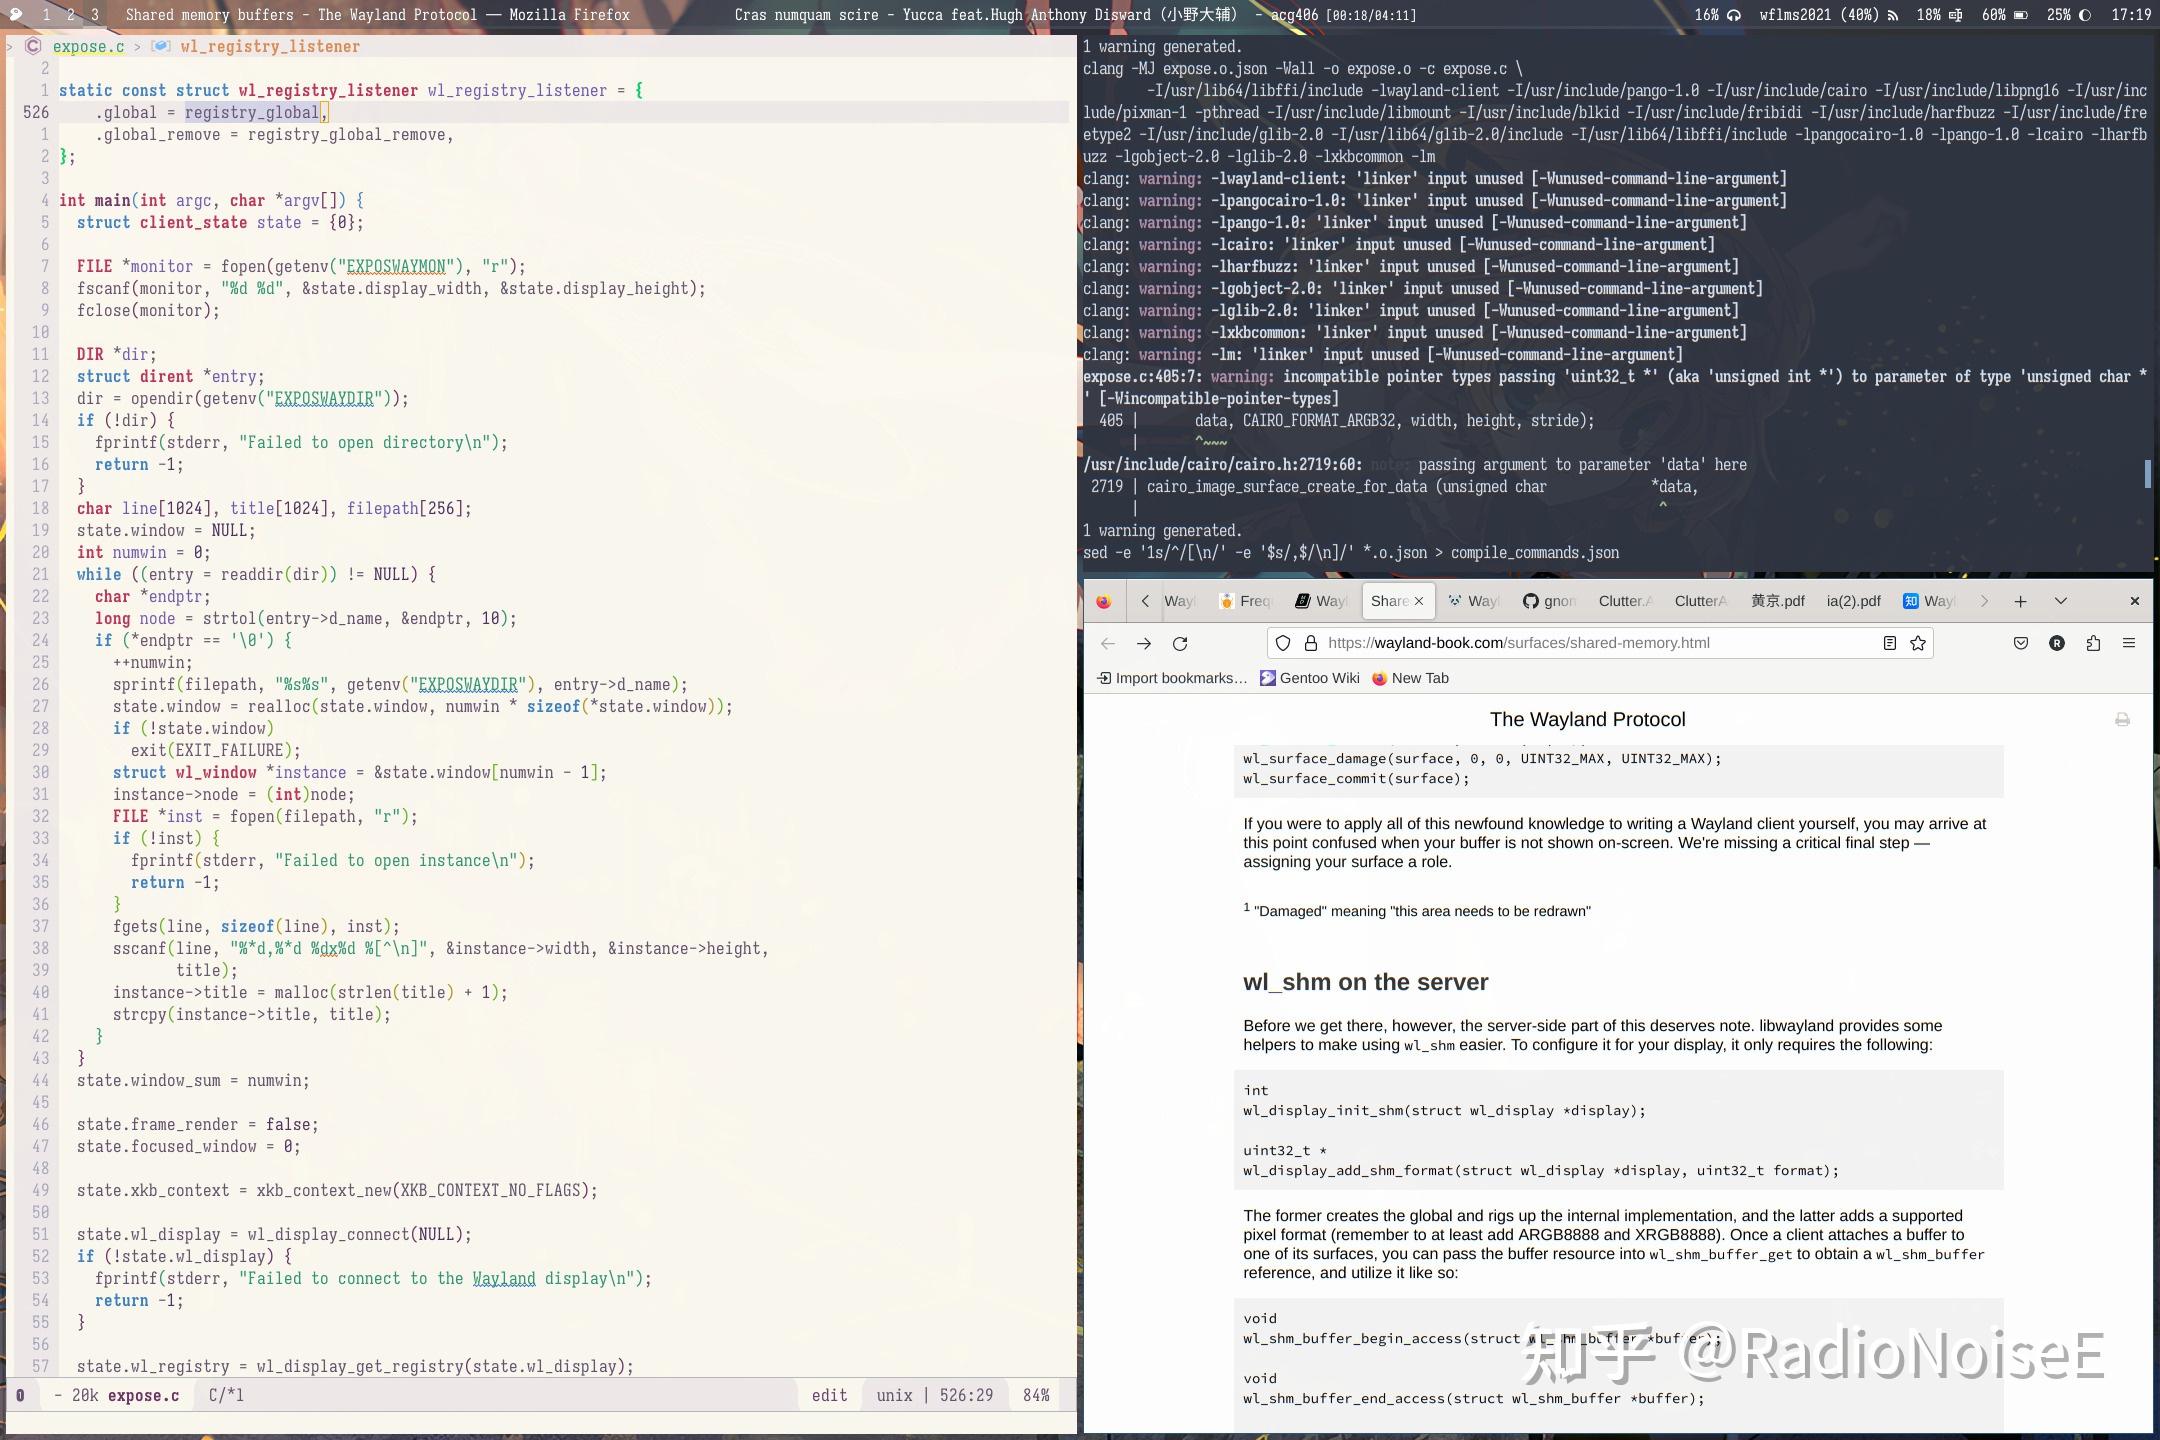Expand the list all tabs dropdown
2160x1440 pixels.
coord(2061,601)
